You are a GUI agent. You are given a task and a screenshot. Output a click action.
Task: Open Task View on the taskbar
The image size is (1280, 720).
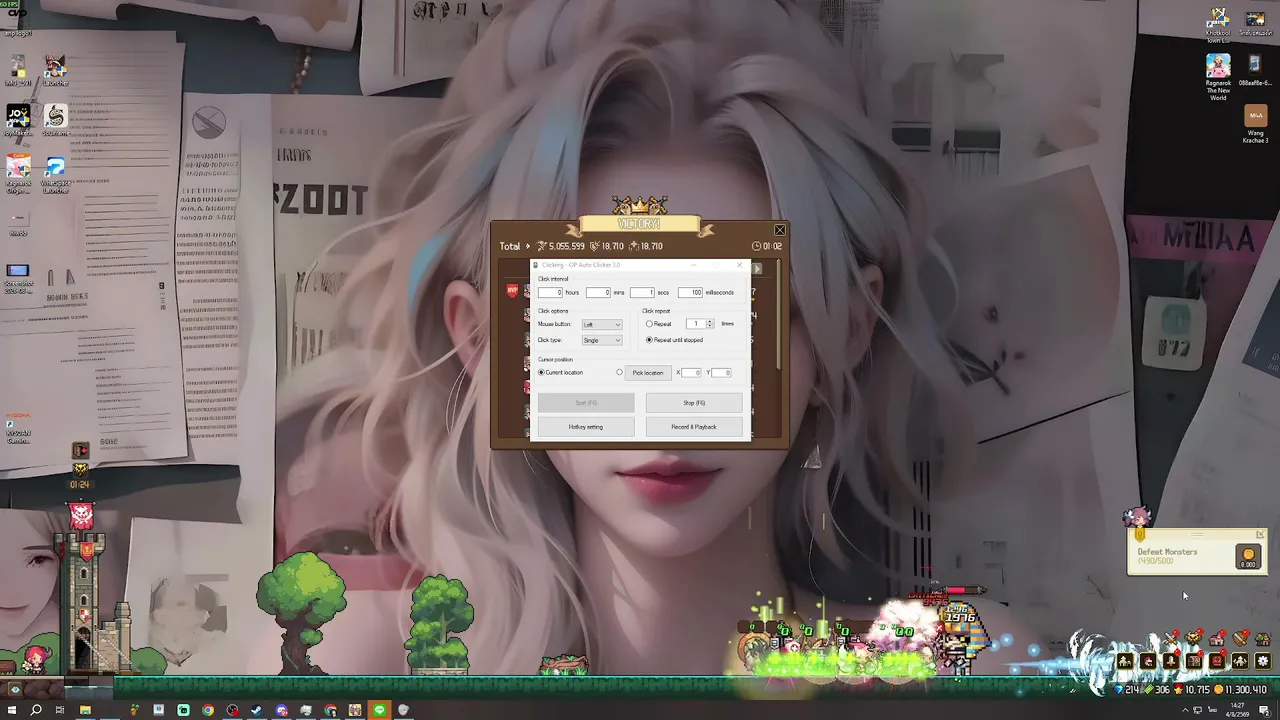click(x=60, y=710)
